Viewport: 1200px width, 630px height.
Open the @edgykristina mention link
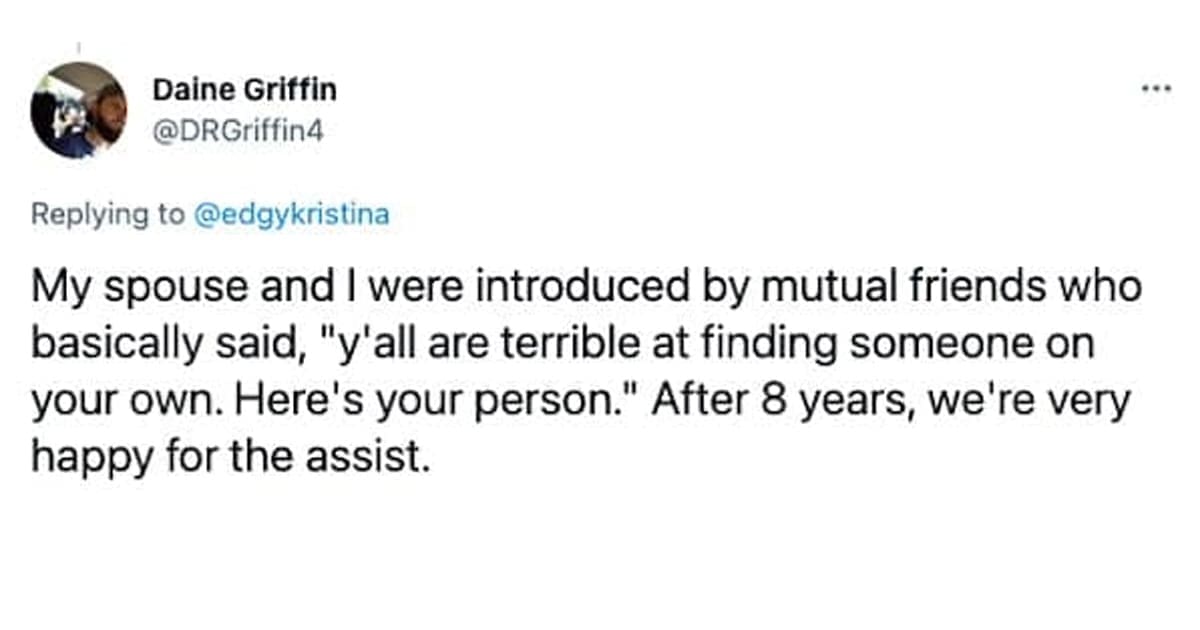coord(289,214)
